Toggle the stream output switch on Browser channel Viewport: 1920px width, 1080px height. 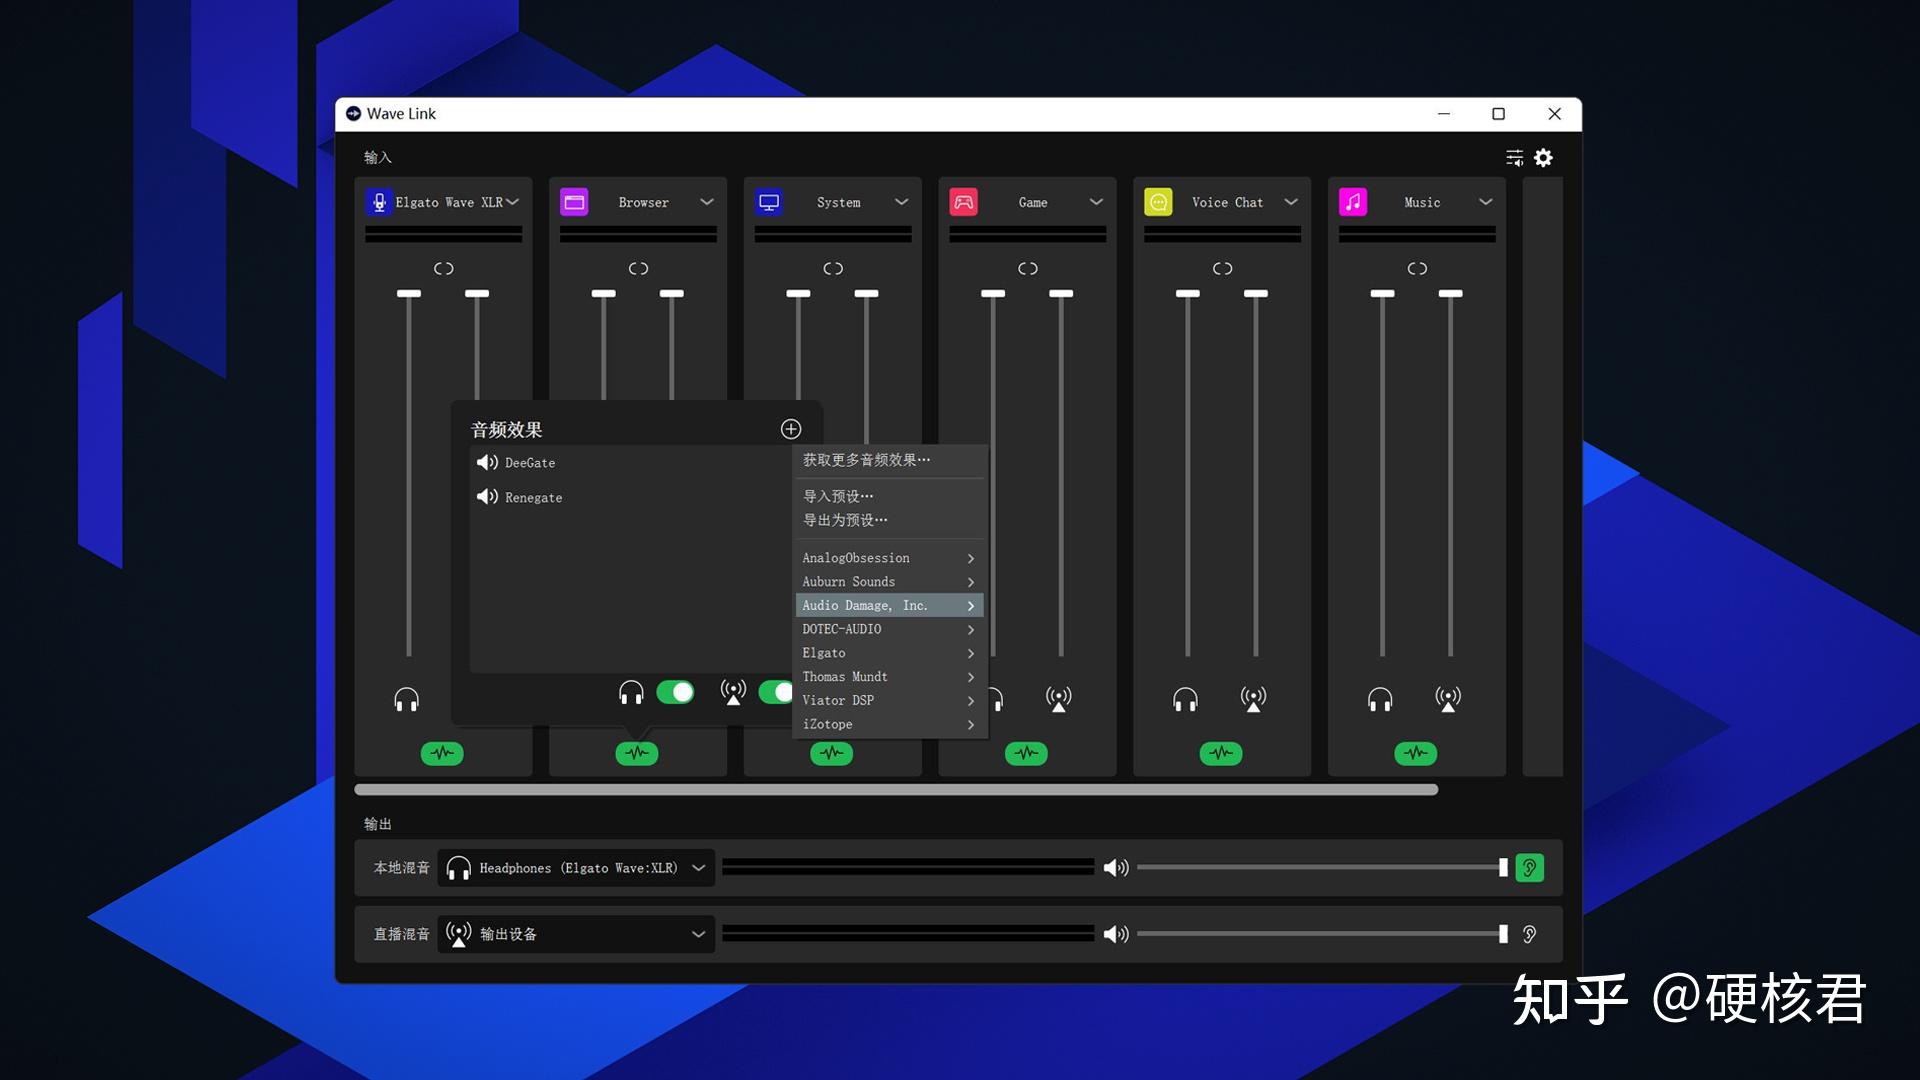[x=781, y=691]
